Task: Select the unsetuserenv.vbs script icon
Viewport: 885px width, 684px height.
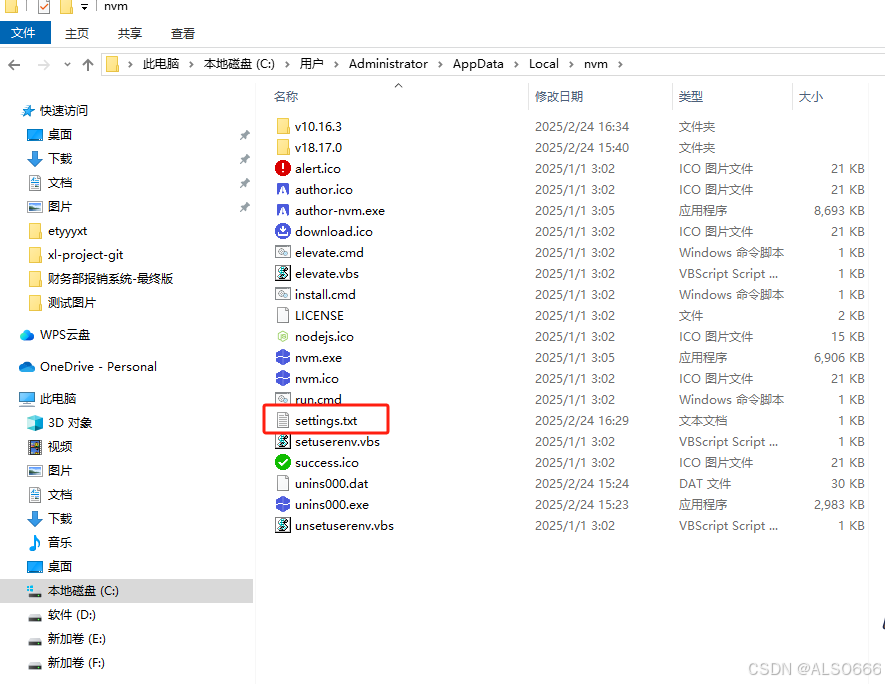Action: 283,525
